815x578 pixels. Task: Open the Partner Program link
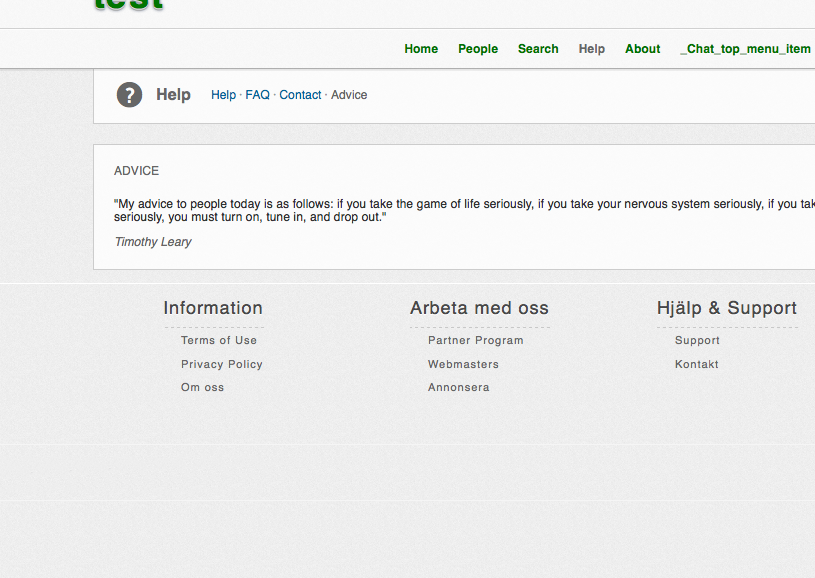coord(476,341)
